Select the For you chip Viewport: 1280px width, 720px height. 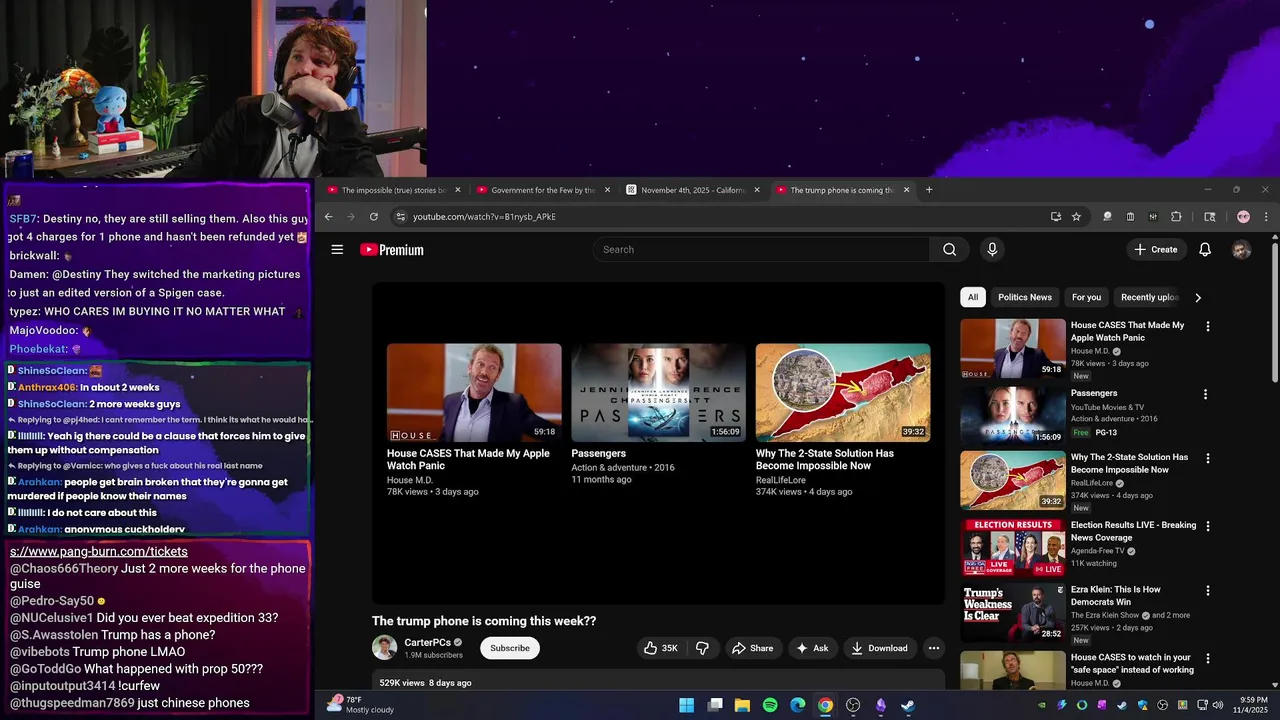[1086, 297]
